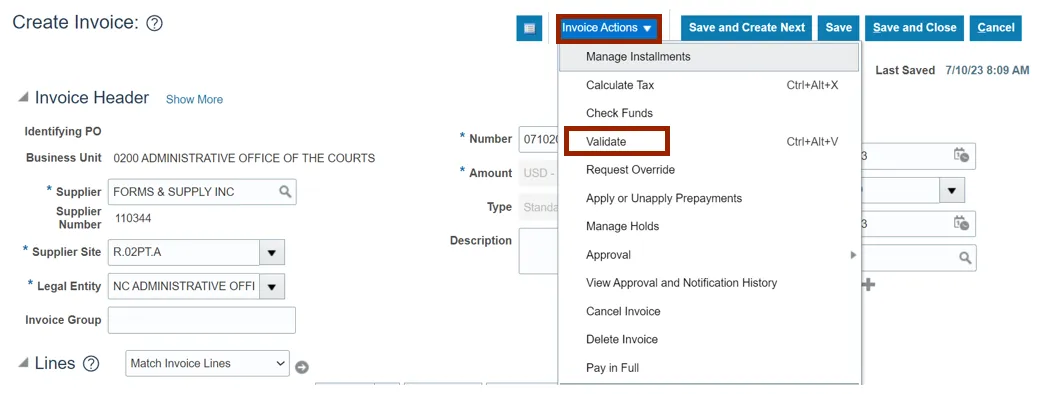Click the help icon beside Create Invoice

pyautogui.click(x=155, y=23)
